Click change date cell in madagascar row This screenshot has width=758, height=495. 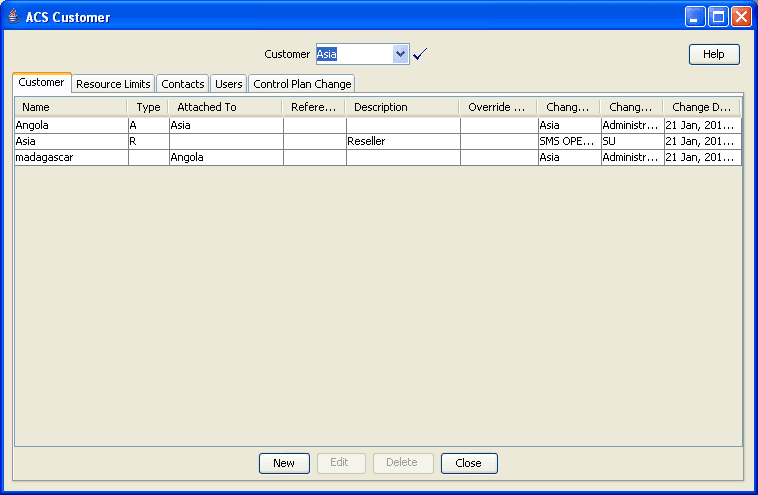tap(702, 157)
